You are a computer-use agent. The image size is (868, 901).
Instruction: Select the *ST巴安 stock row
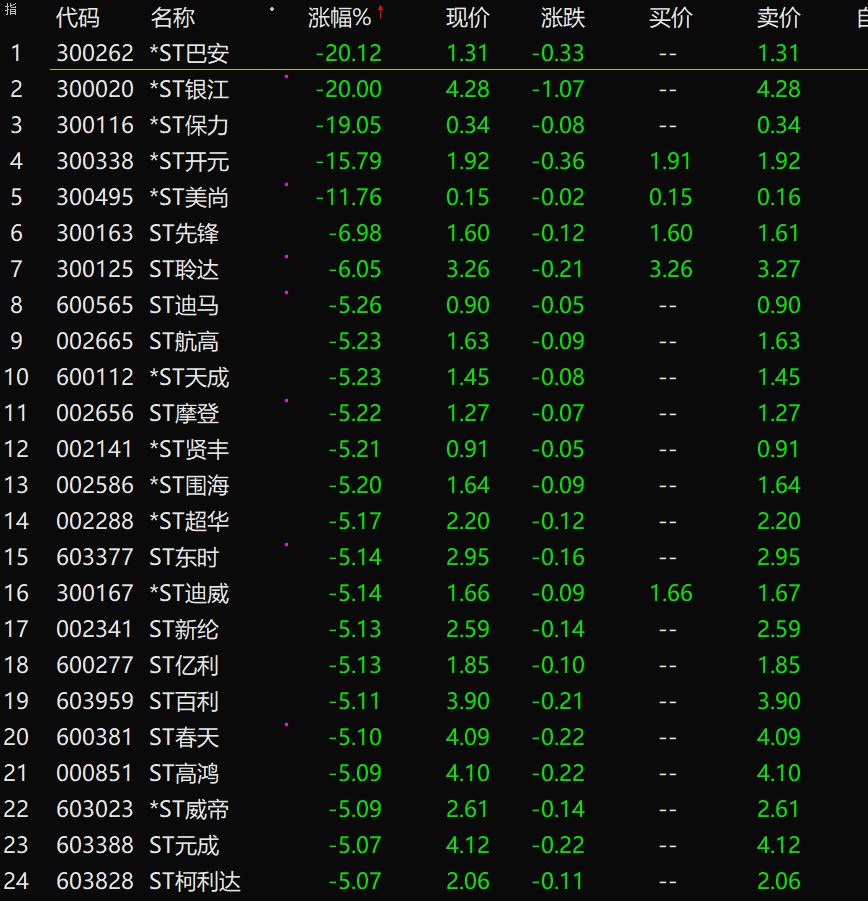(188, 53)
